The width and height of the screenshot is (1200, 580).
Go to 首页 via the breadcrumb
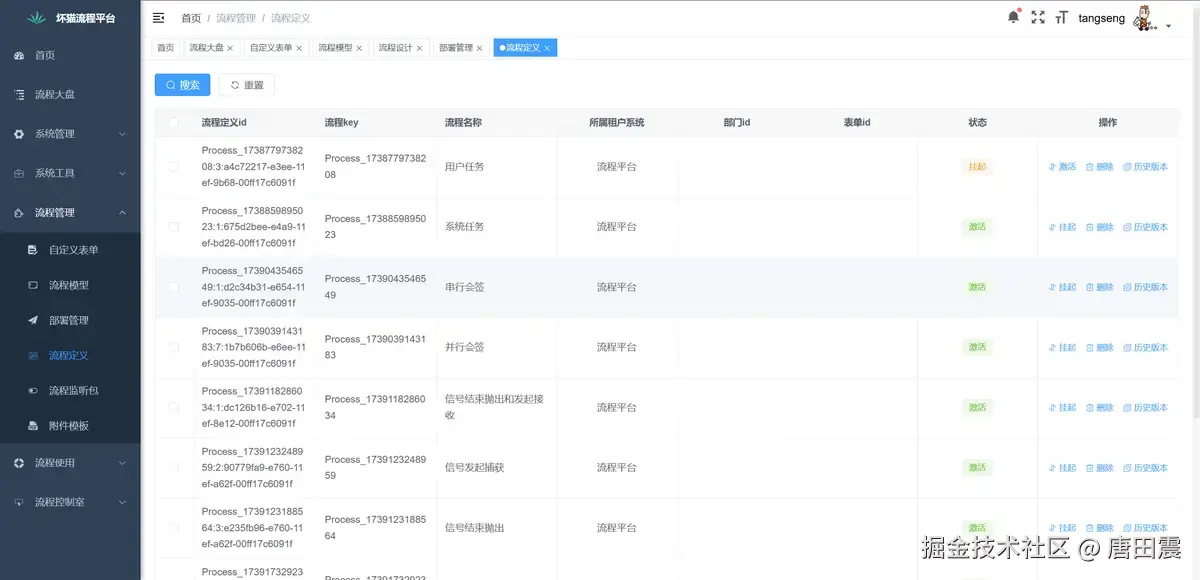coord(191,18)
